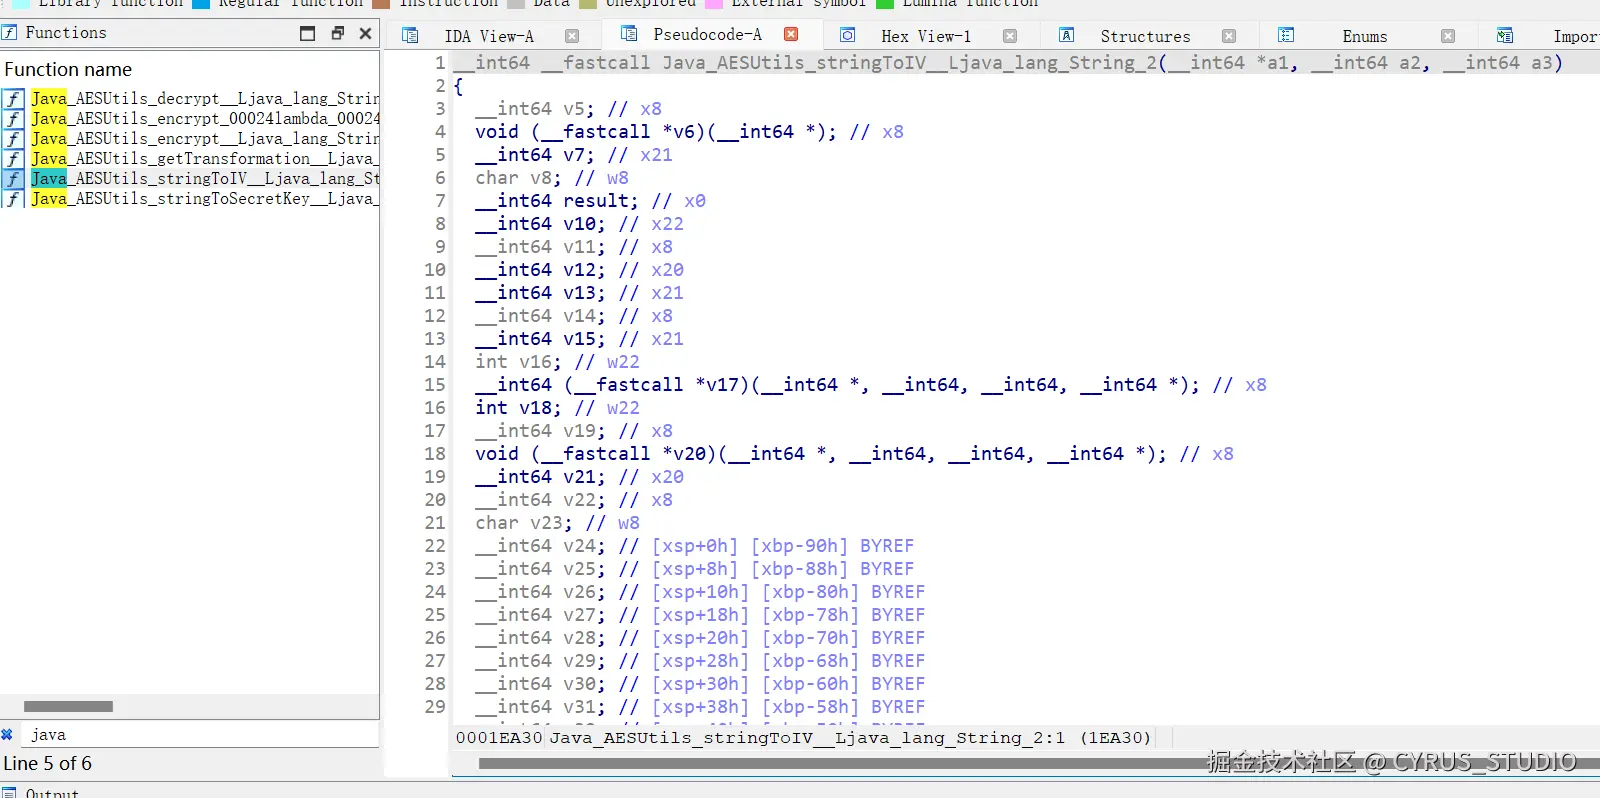Select second Java_AESUtils_encrypt__Ljava_lang_String row
This screenshot has height=798, width=1600.
(190, 139)
